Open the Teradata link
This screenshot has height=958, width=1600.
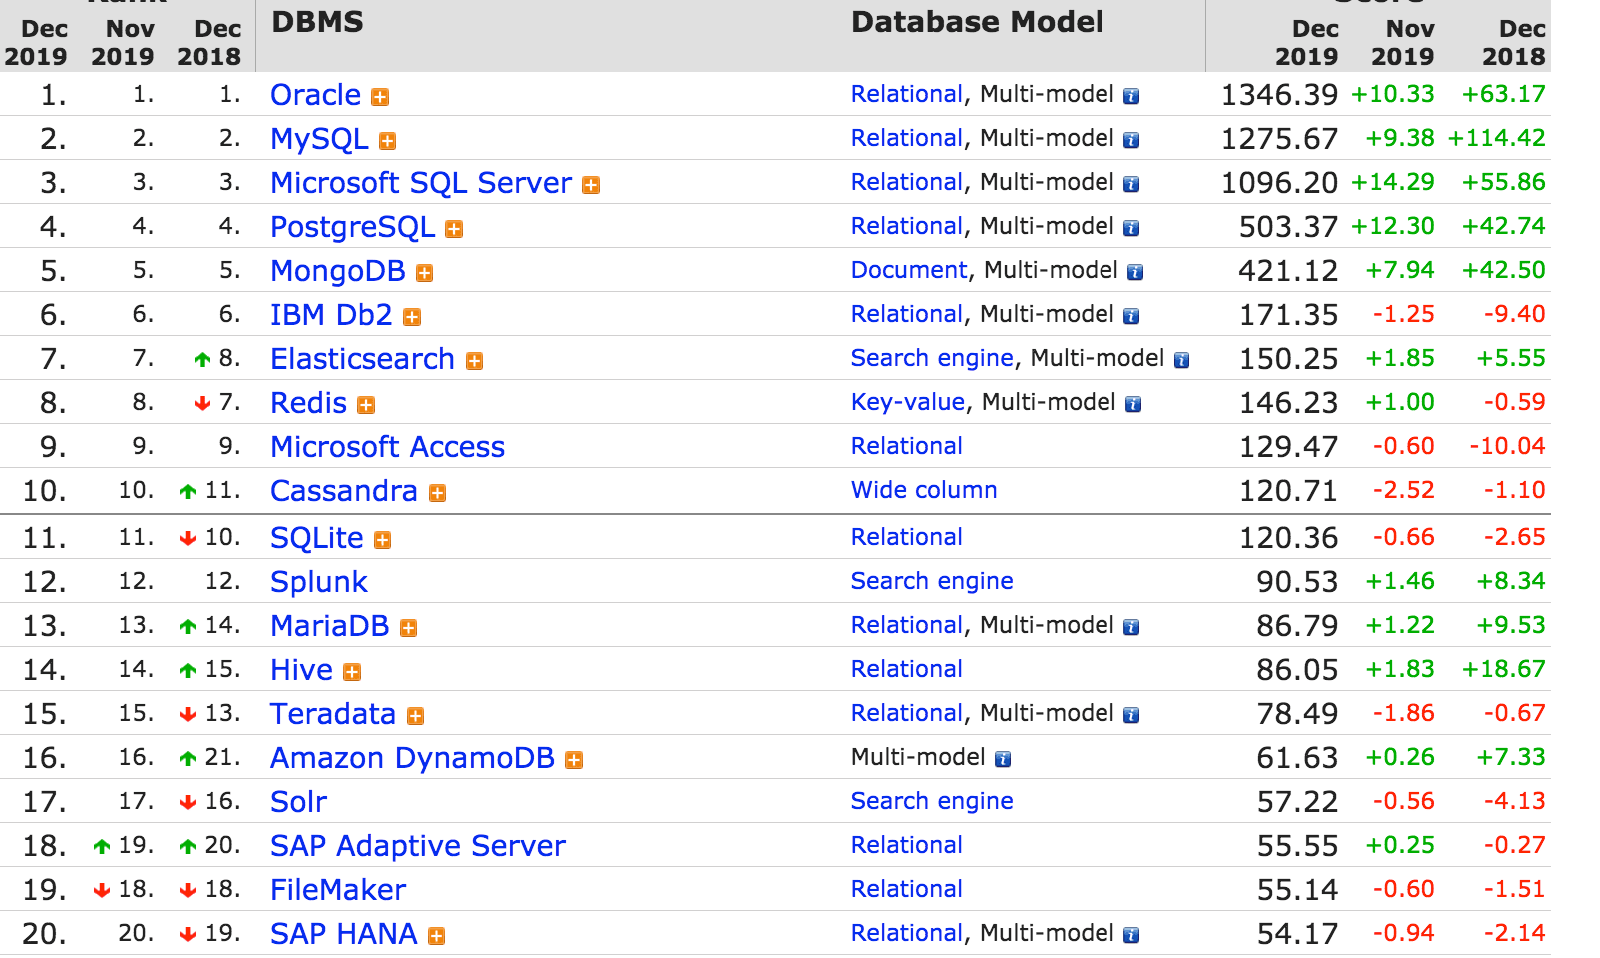[x=333, y=714]
